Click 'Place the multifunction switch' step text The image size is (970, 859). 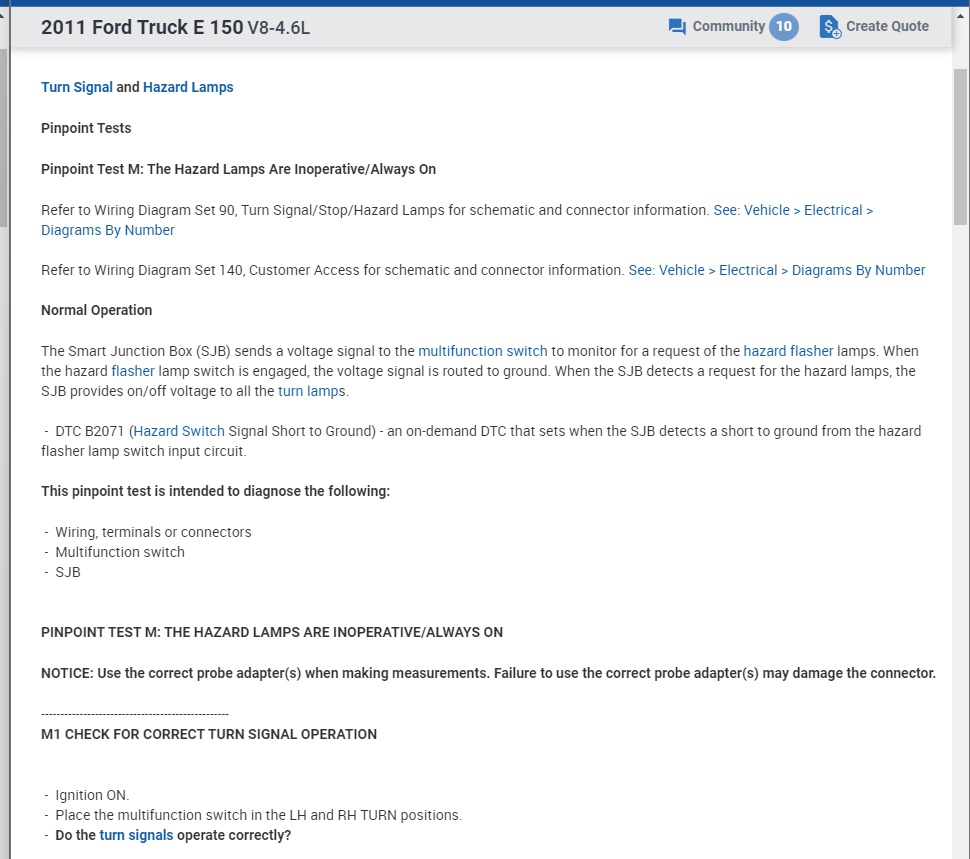259,816
